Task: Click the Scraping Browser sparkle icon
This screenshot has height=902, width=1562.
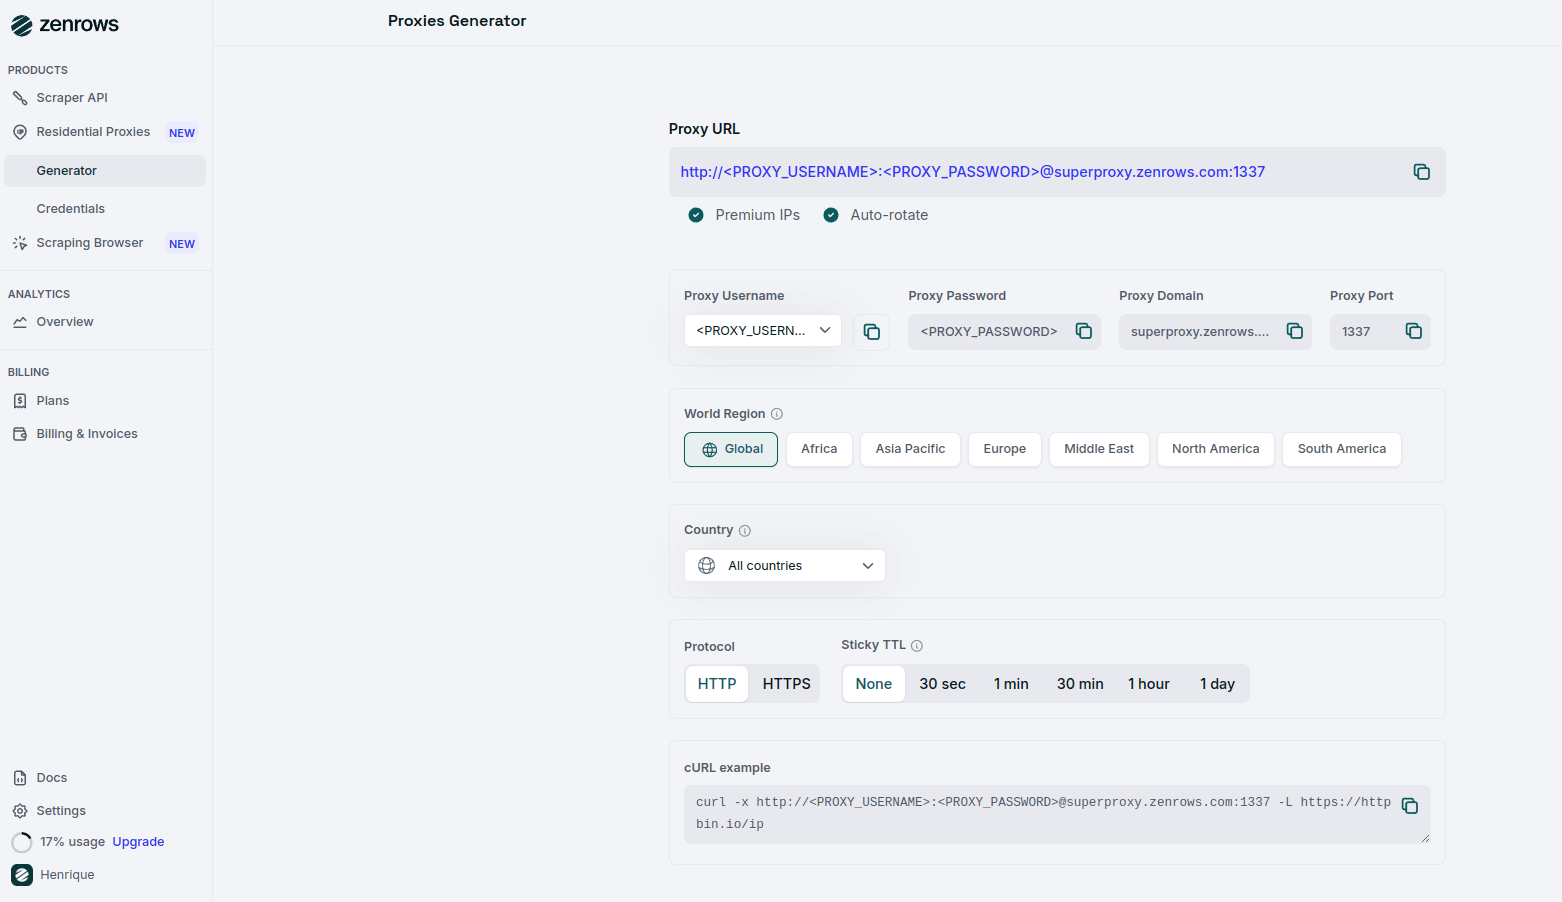Action: [x=20, y=243]
